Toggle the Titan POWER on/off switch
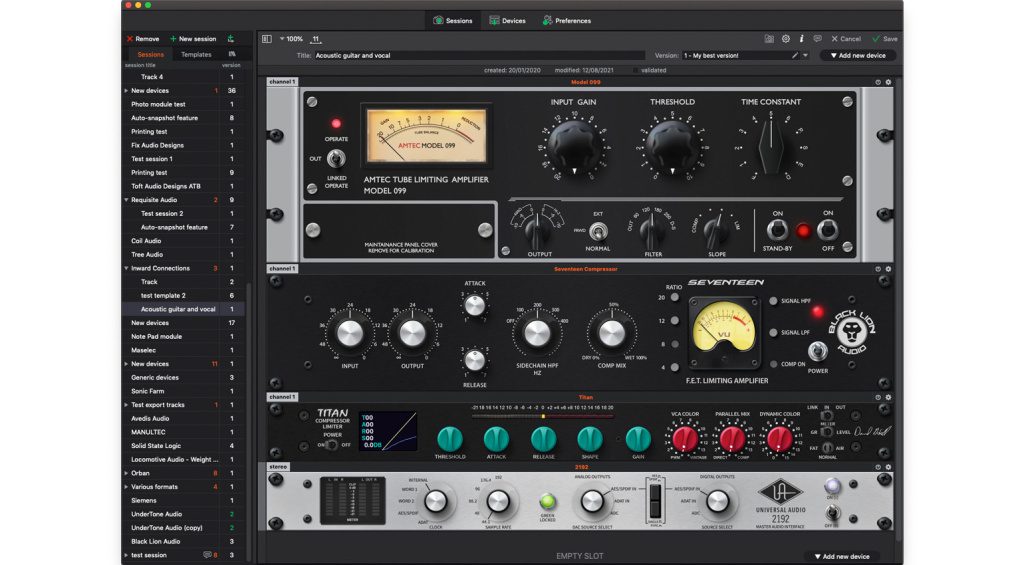This screenshot has height=565, width=1024. coord(332,445)
